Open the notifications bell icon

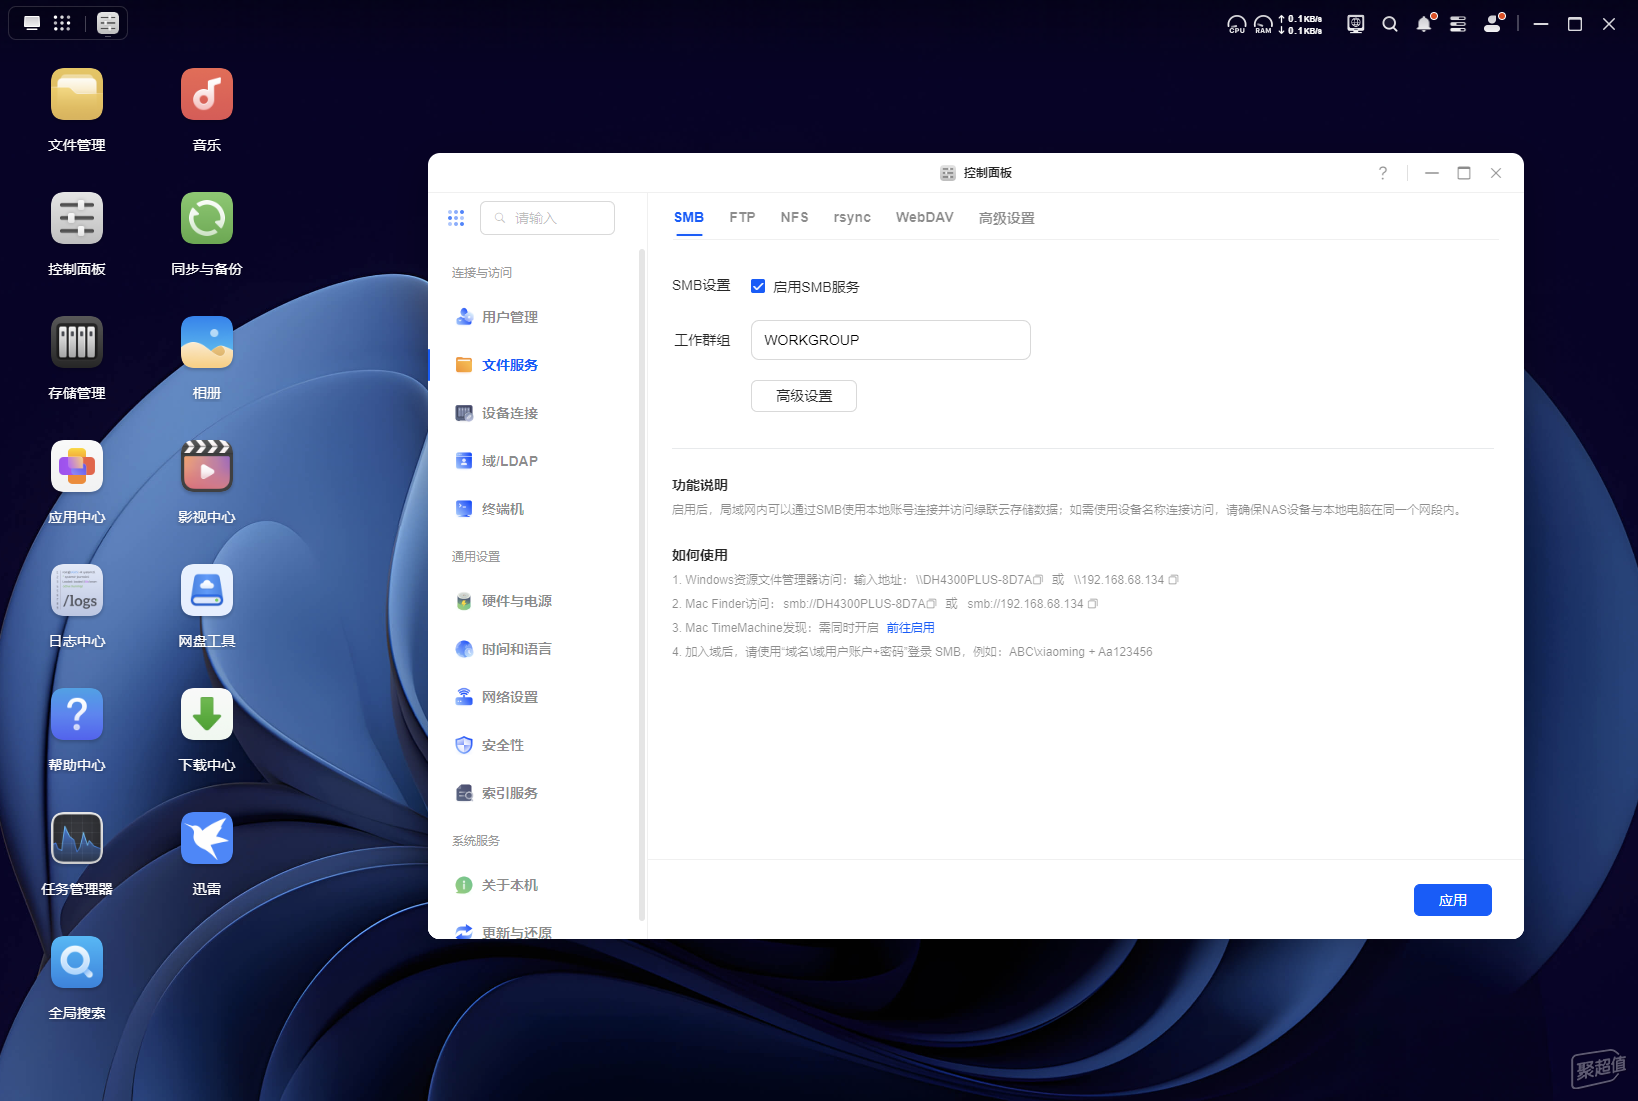click(x=1424, y=23)
